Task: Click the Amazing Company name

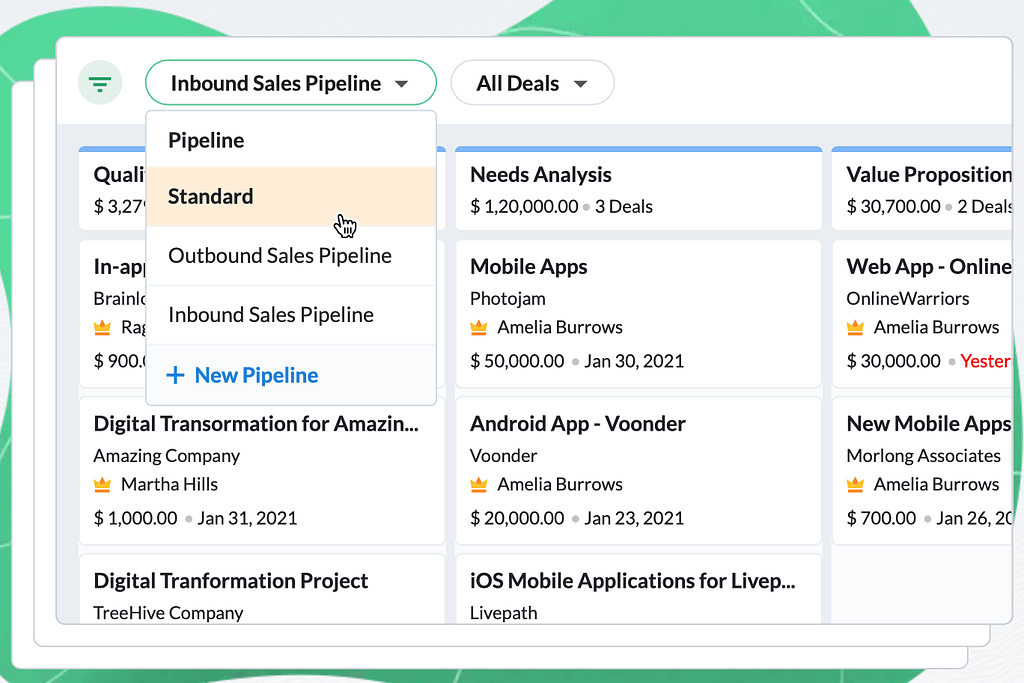Action: pos(167,456)
